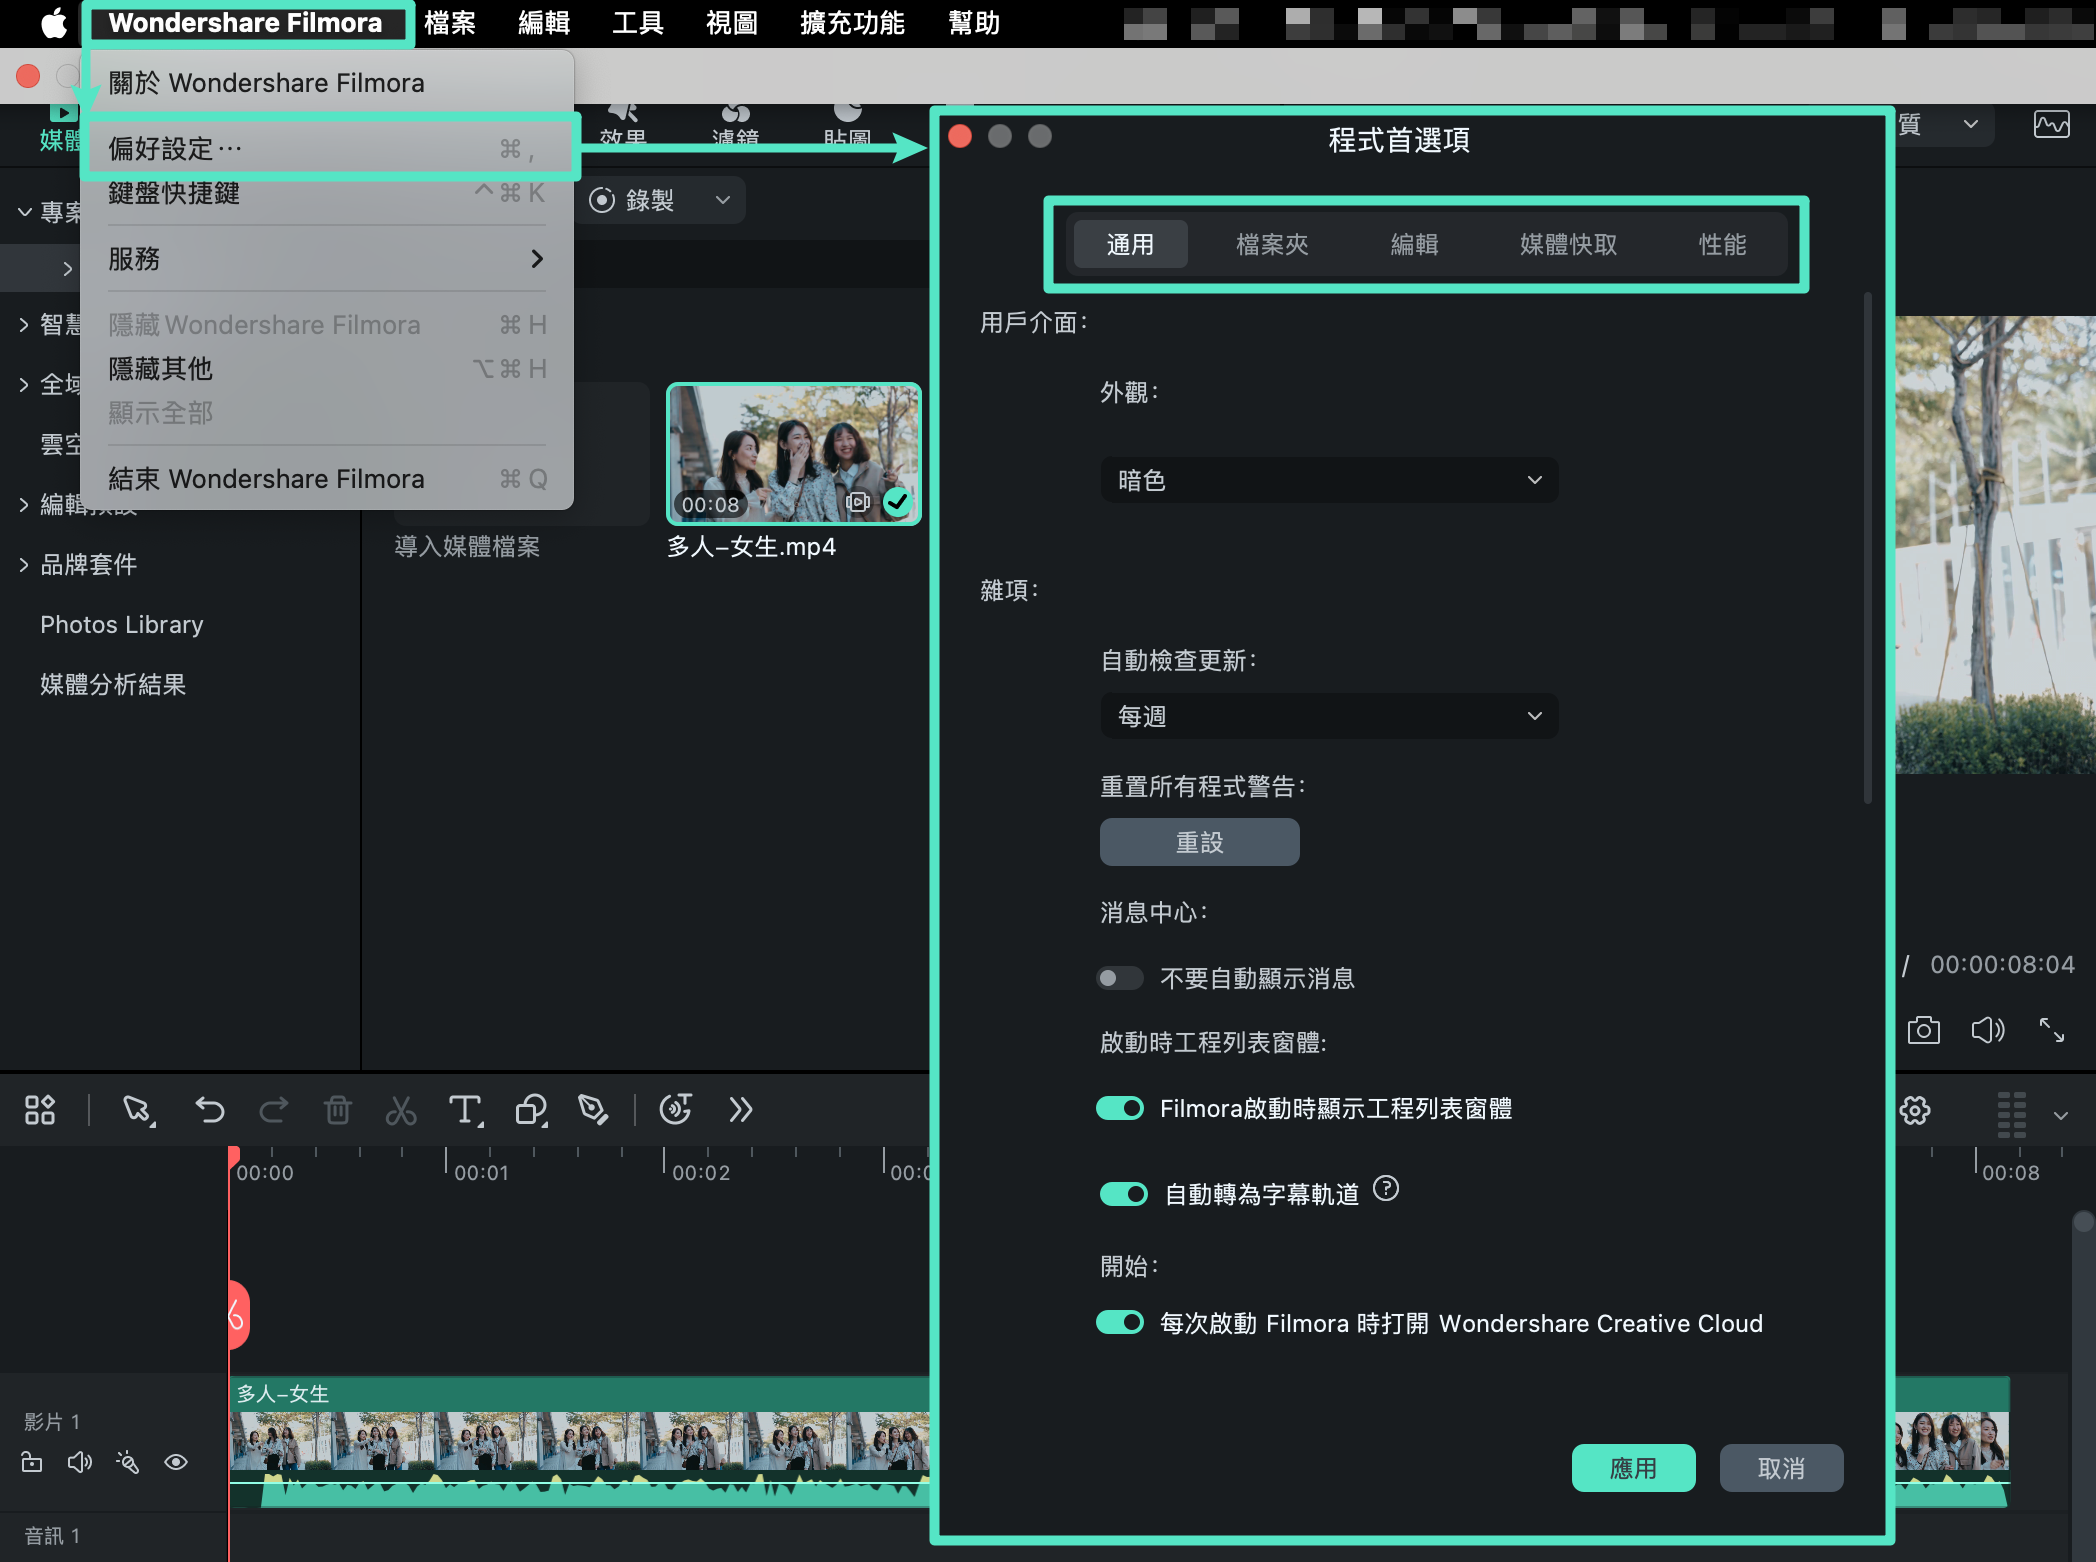Click the fullscreen expand arrows icon

click(x=2052, y=1030)
